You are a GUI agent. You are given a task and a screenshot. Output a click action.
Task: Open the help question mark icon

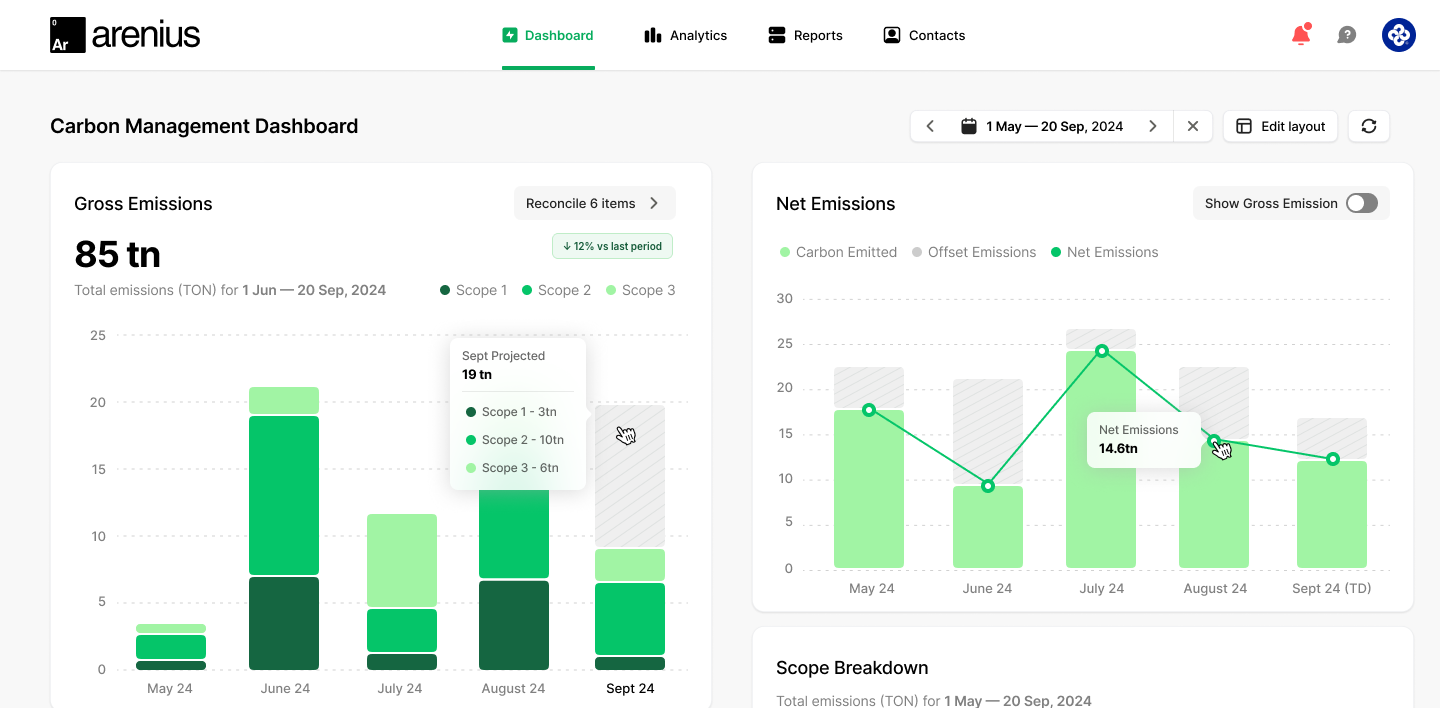(x=1347, y=34)
